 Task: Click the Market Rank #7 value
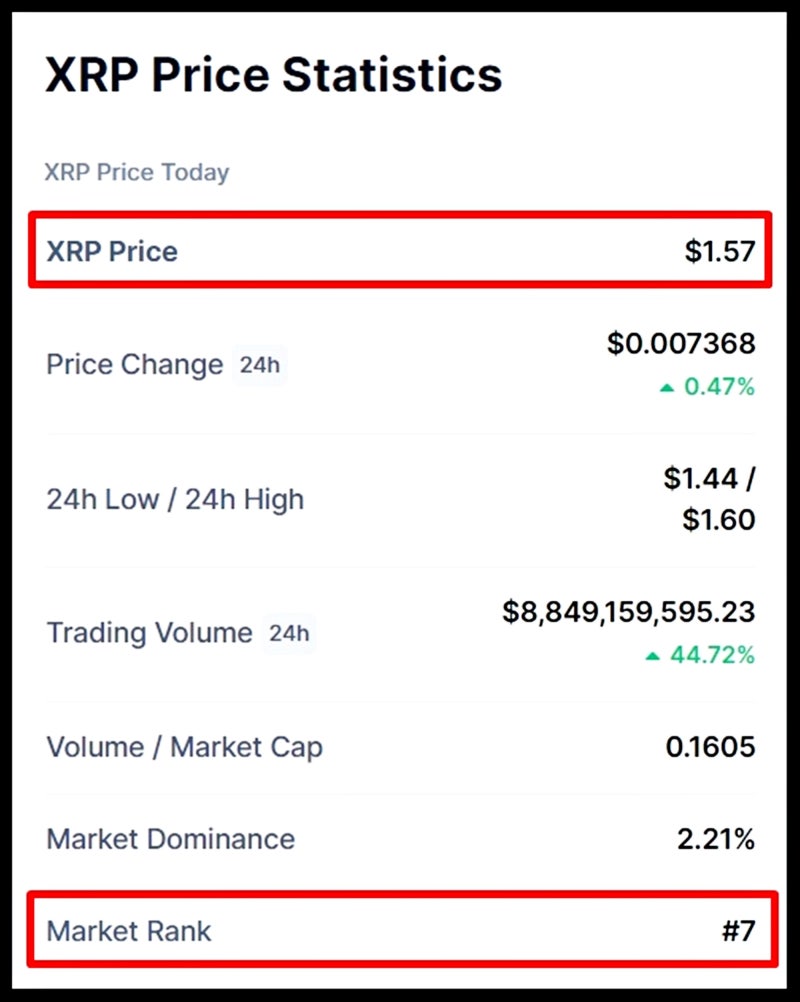tap(739, 930)
